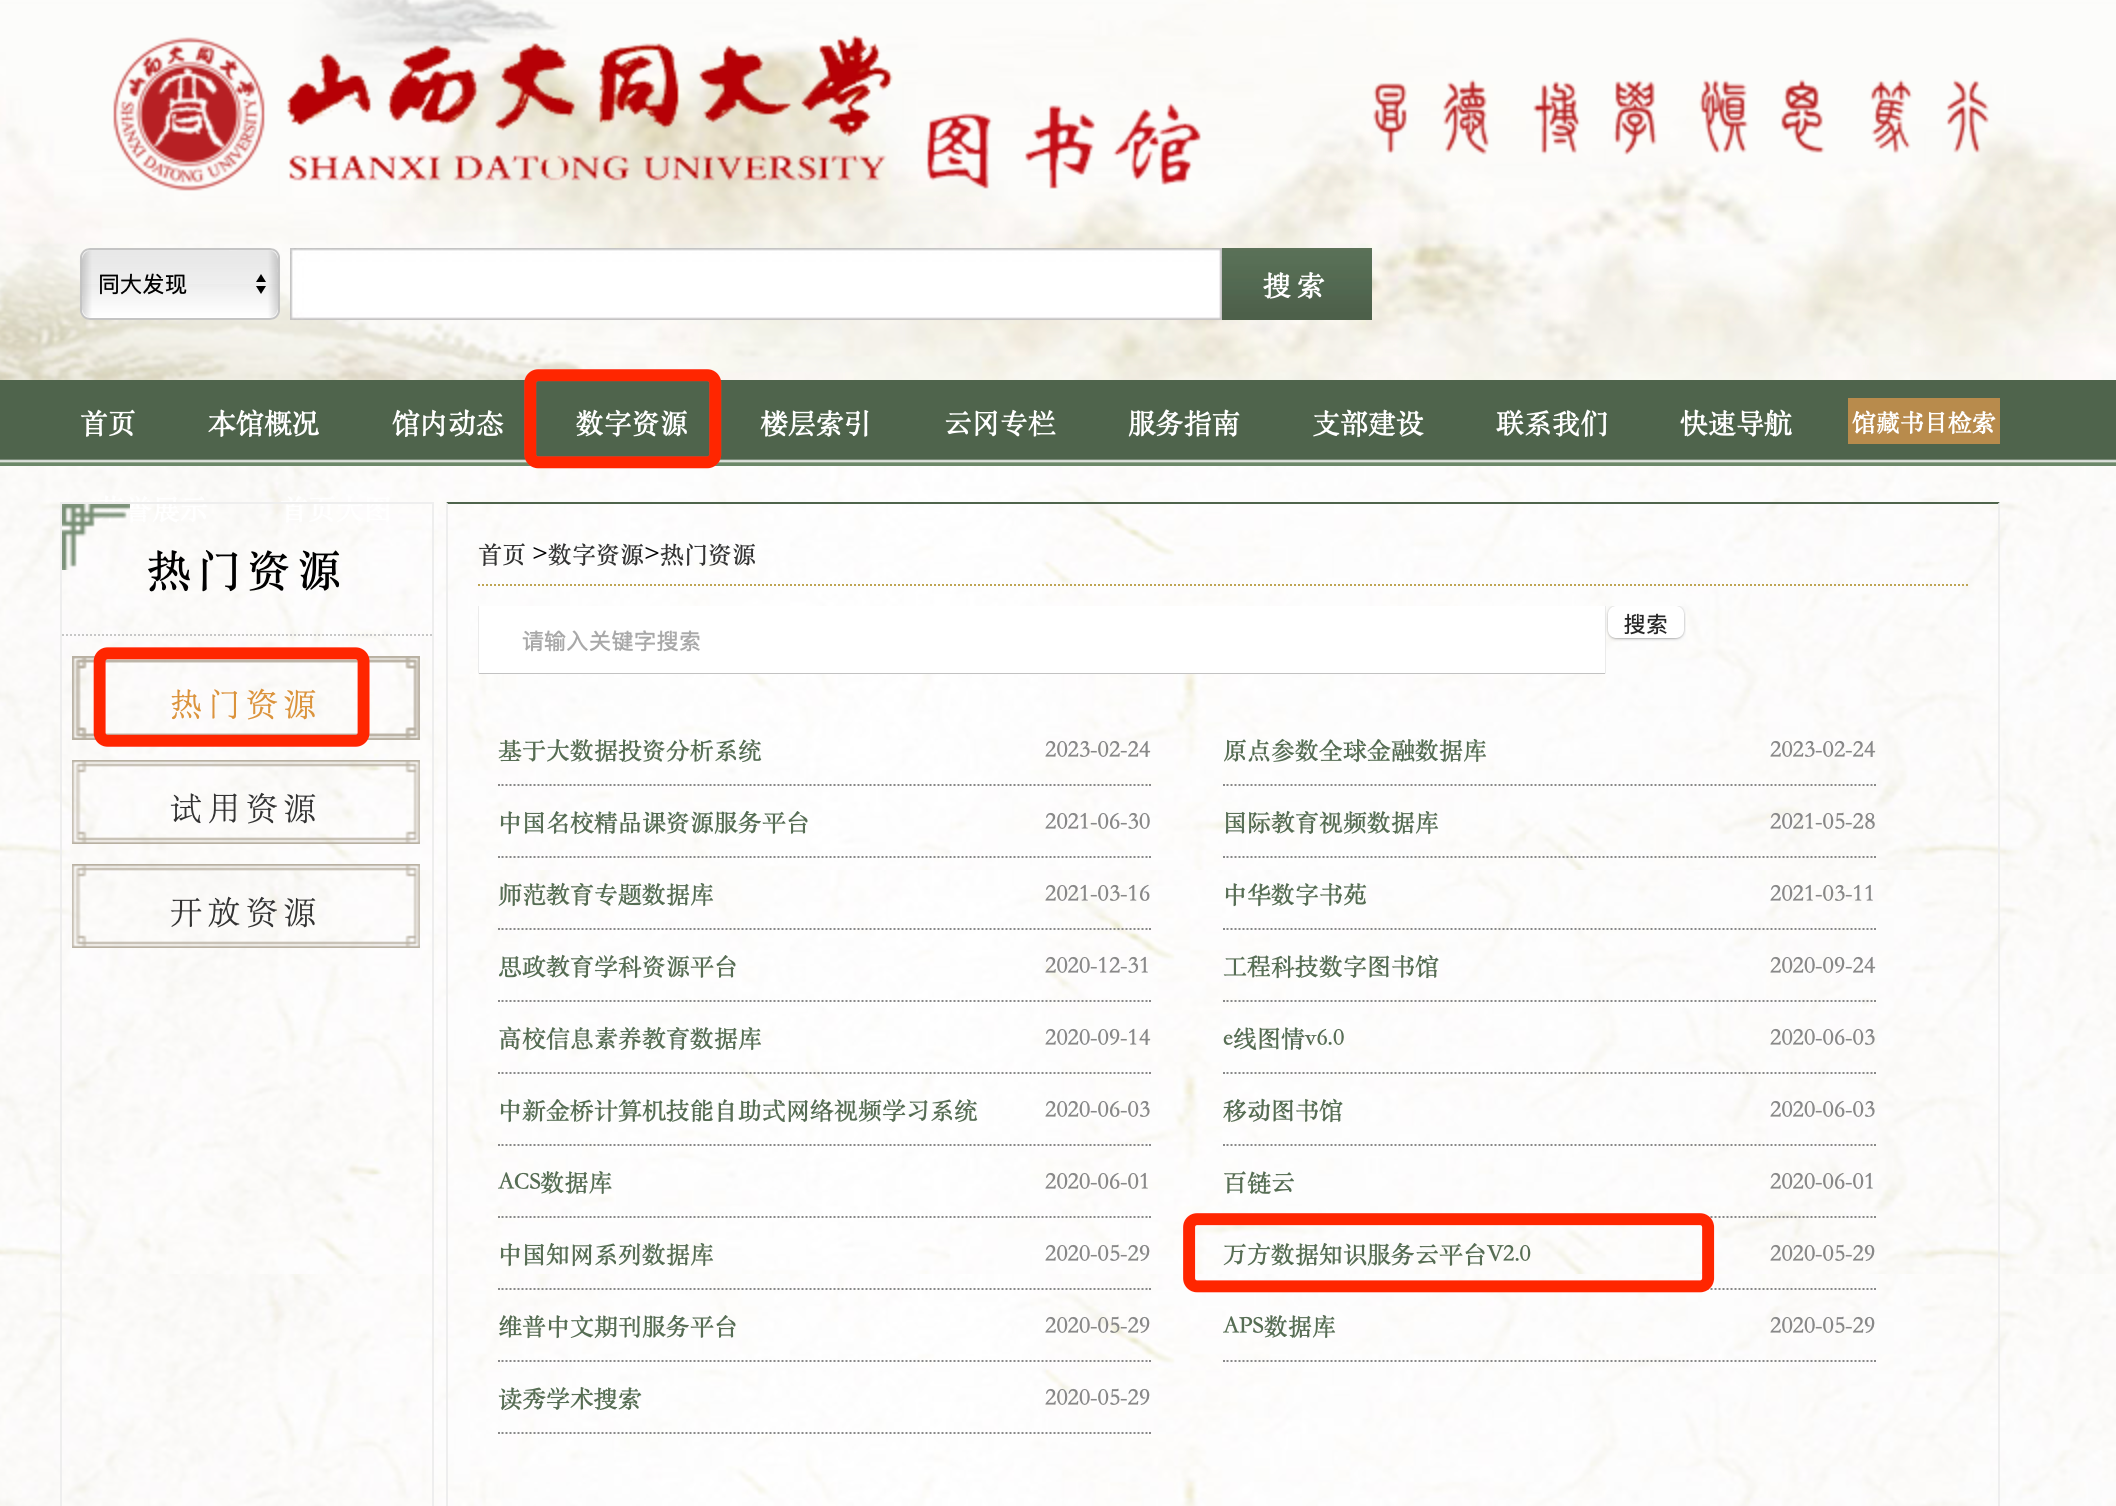Click the date 2021-05-28 beside 国际教育视频数据库
2116x1506 pixels.
[1822, 821]
